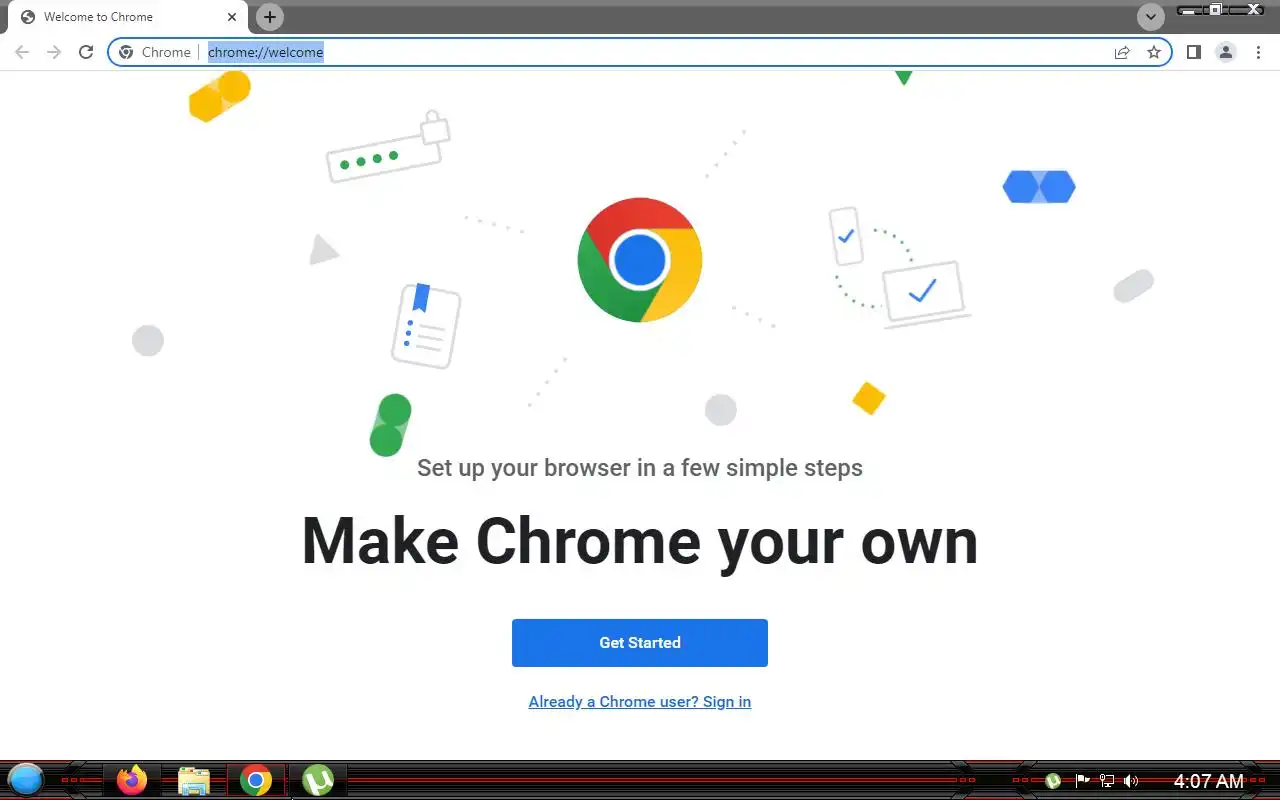
Task: Click the Make Chrome your own heading
Action: coord(640,541)
